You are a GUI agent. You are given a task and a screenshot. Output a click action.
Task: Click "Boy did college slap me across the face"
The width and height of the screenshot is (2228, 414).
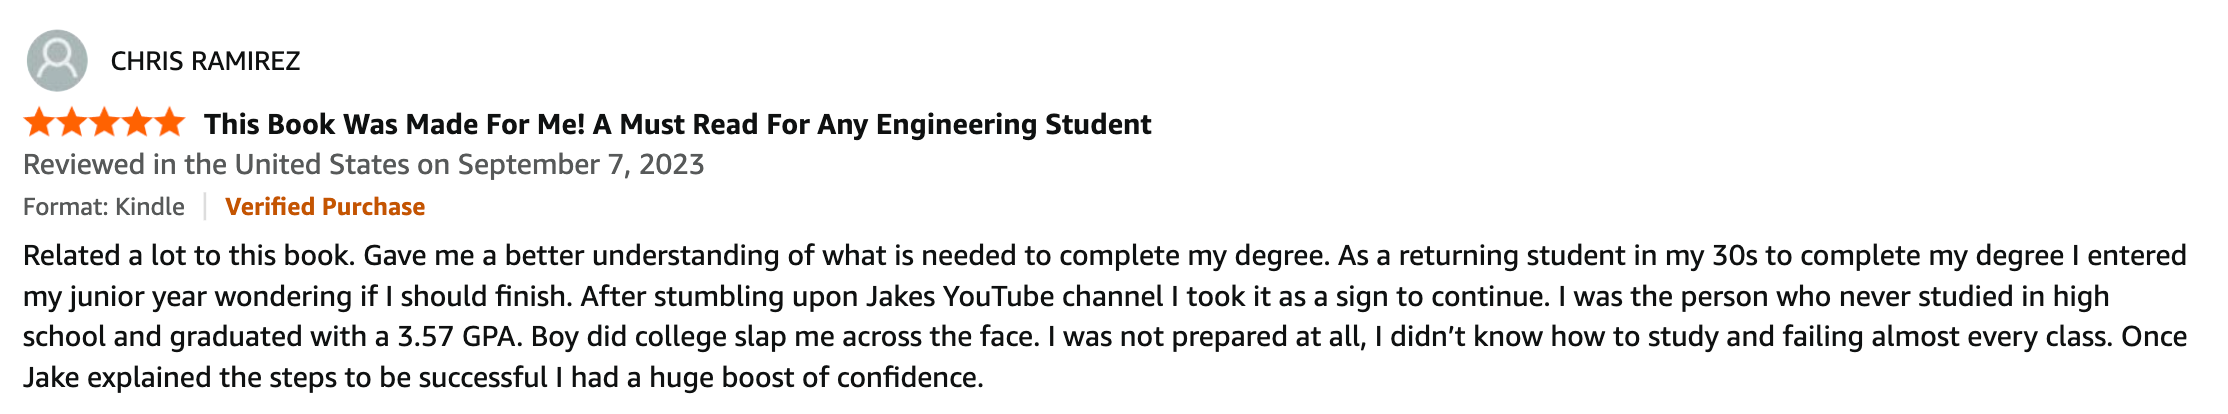pos(783,337)
